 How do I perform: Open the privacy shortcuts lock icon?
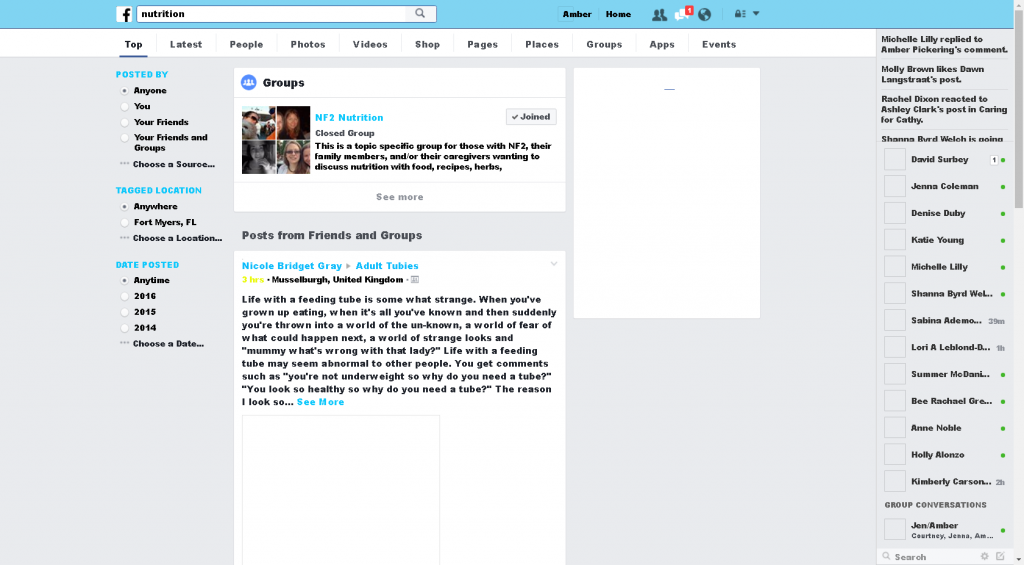[x=740, y=14]
